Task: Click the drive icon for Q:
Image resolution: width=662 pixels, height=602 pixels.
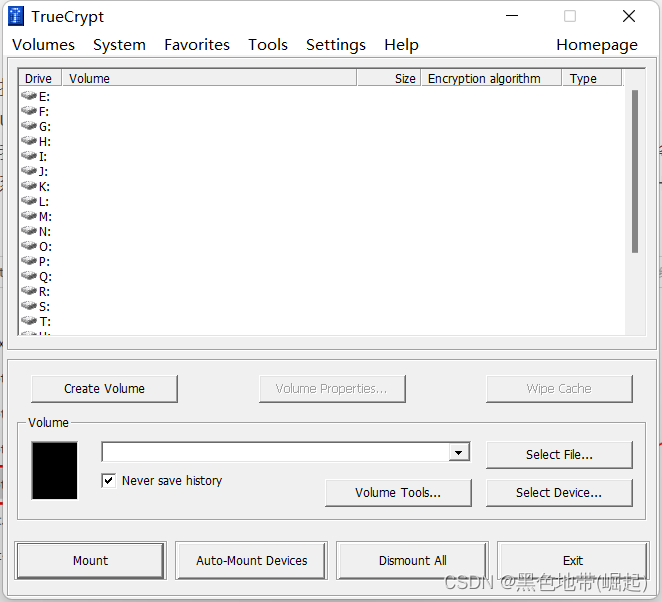Action: 29,276
